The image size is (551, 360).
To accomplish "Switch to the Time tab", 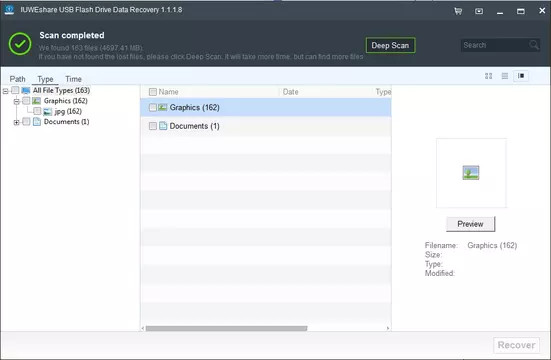I will click(73, 79).
